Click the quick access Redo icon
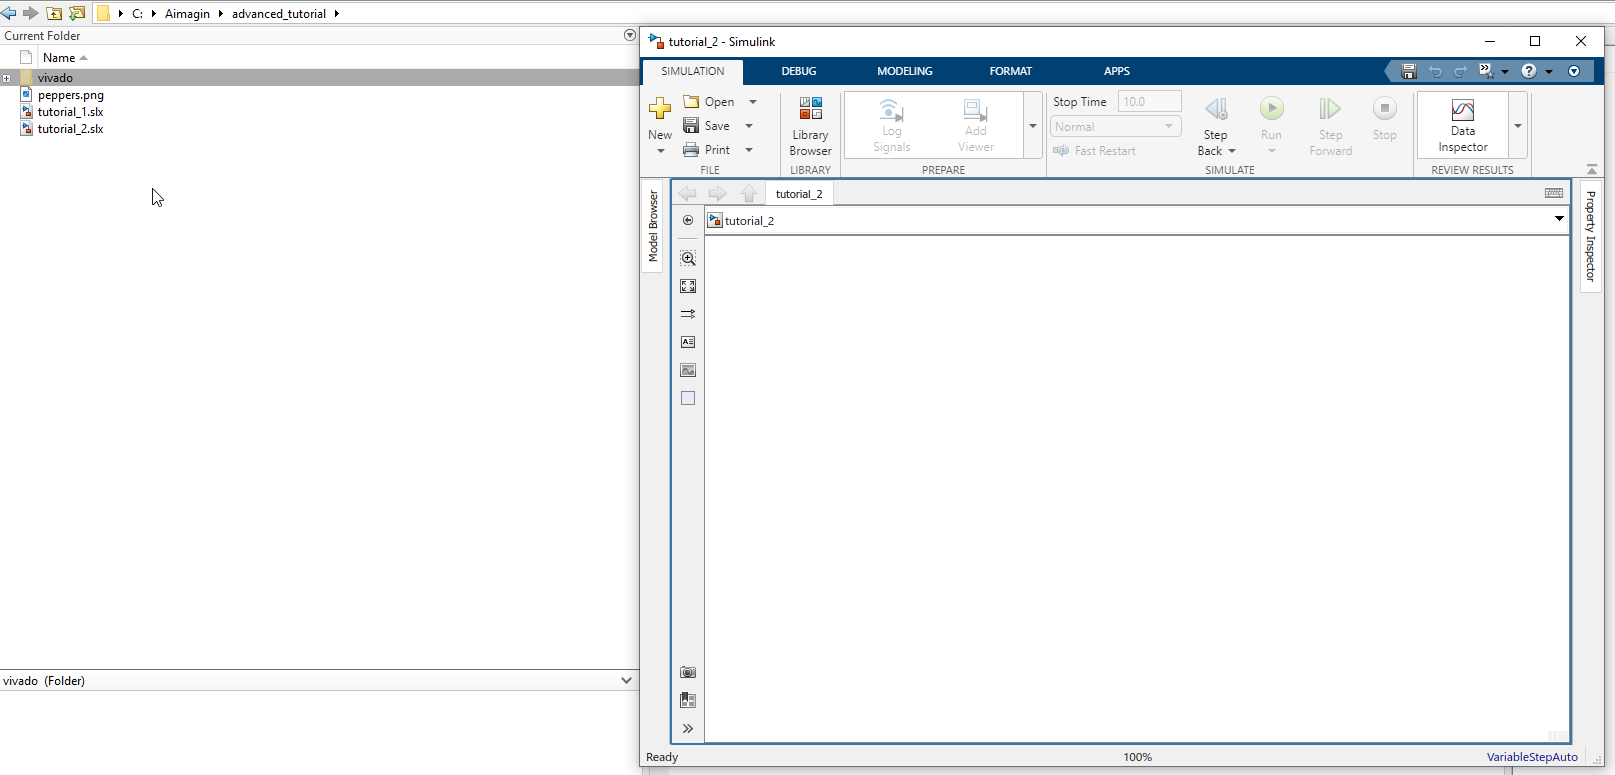Screen dimensions: 1615x775 point(1460,71)
